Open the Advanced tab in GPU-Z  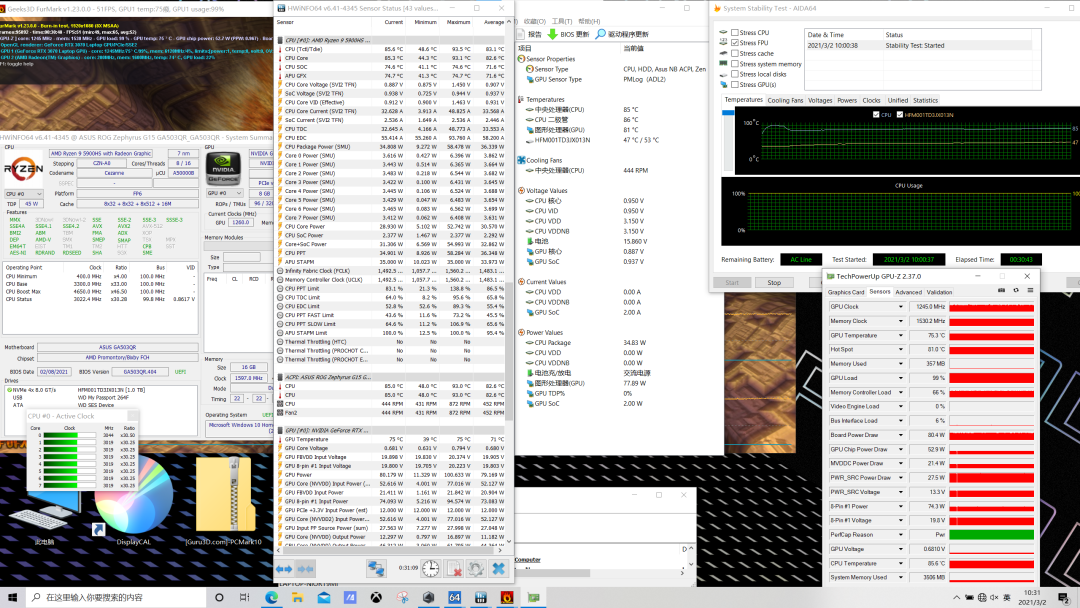908,292
